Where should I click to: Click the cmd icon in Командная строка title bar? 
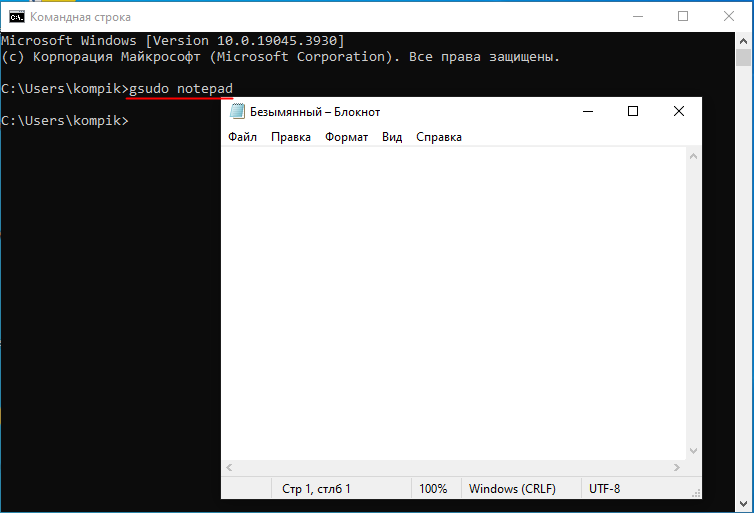(x=17, y=17)
